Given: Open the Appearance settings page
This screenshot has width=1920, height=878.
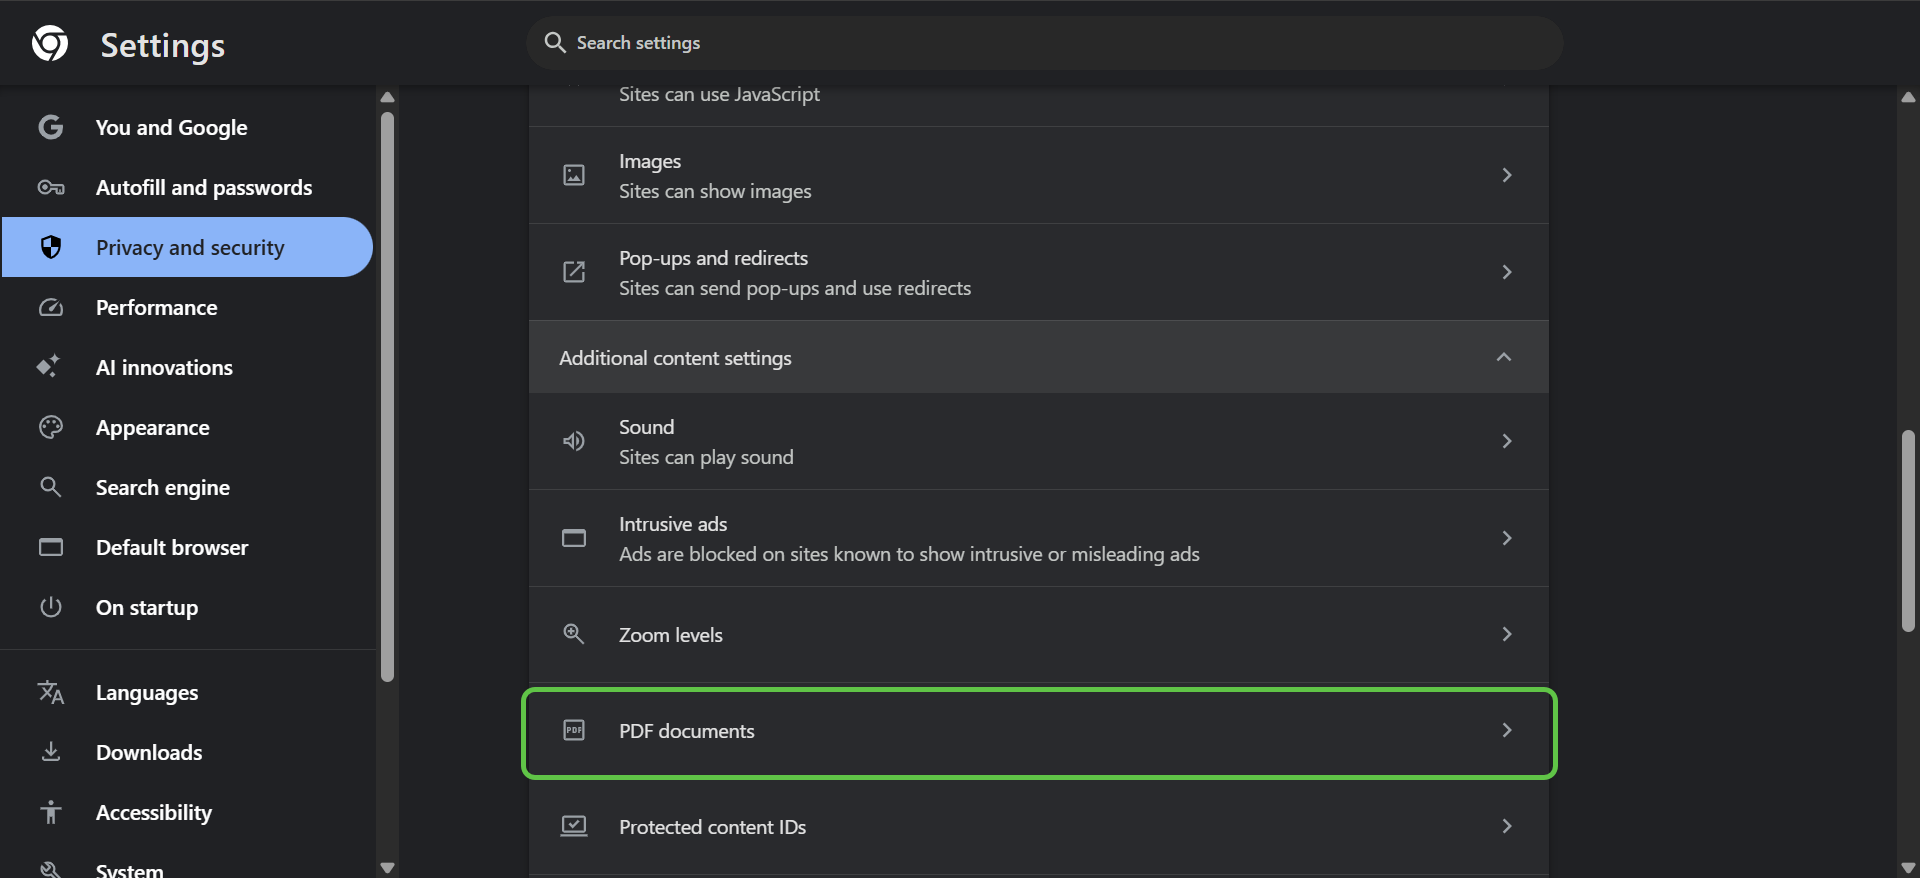Looking at the screenshot, I should click(187, 427).
